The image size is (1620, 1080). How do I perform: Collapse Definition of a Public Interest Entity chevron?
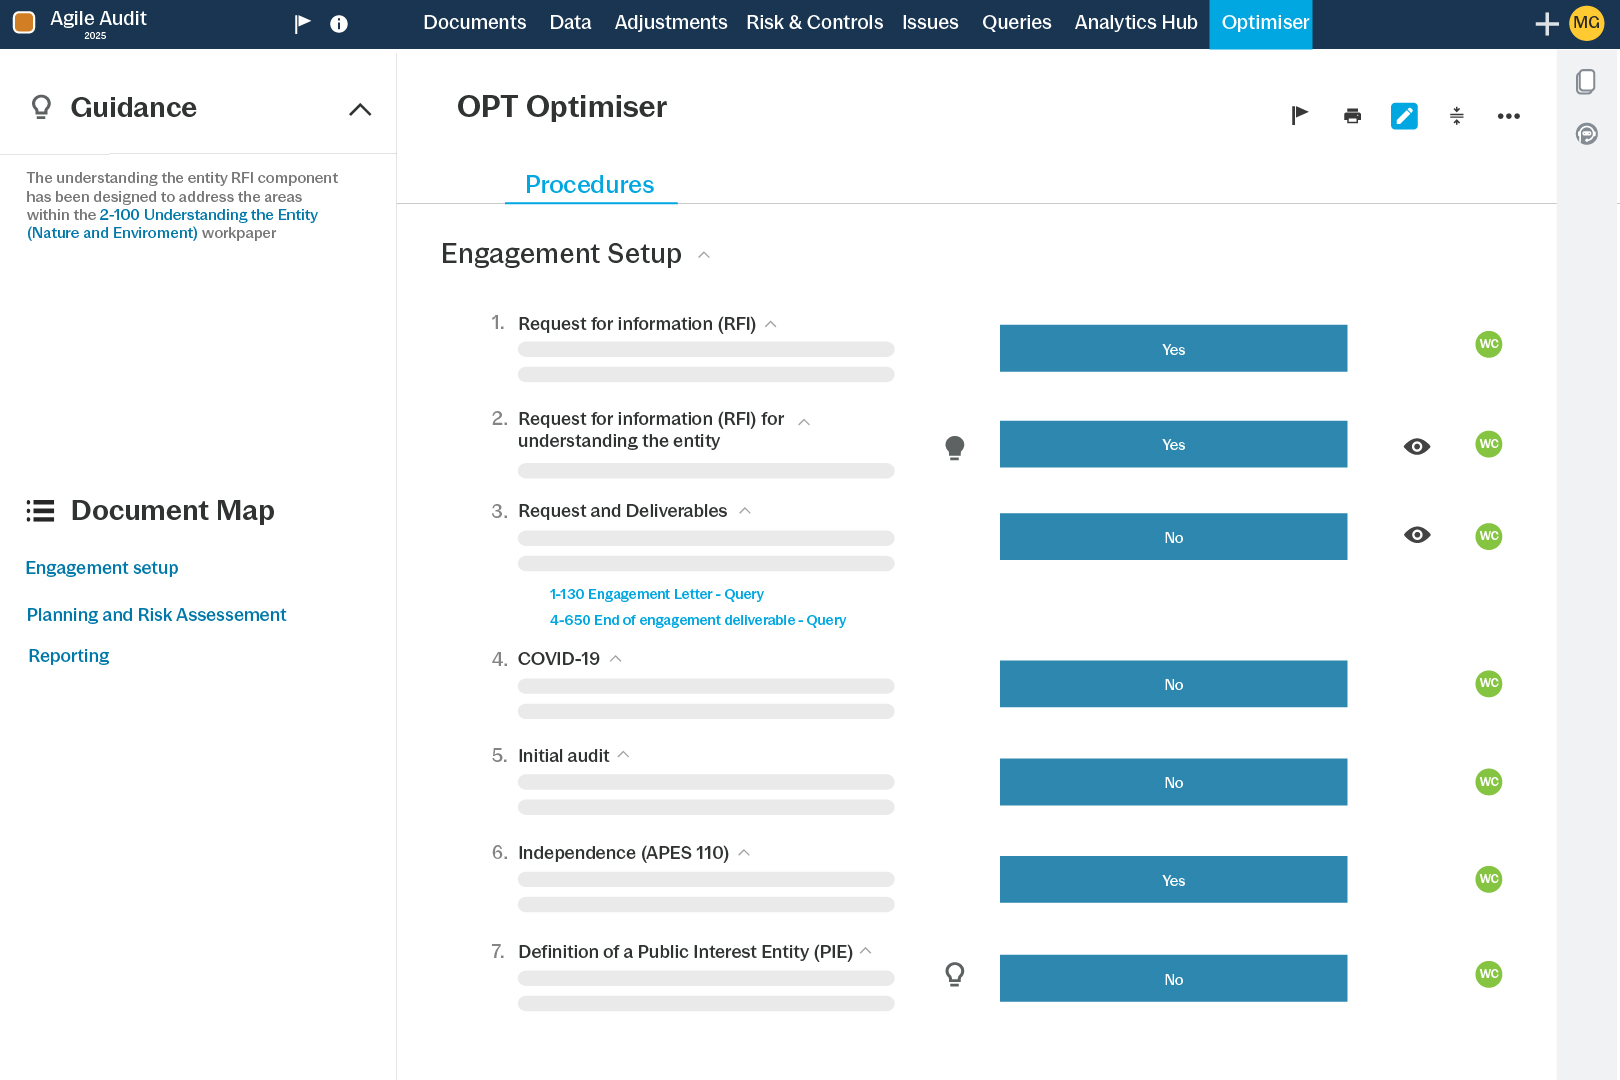(x=866, y=951)
